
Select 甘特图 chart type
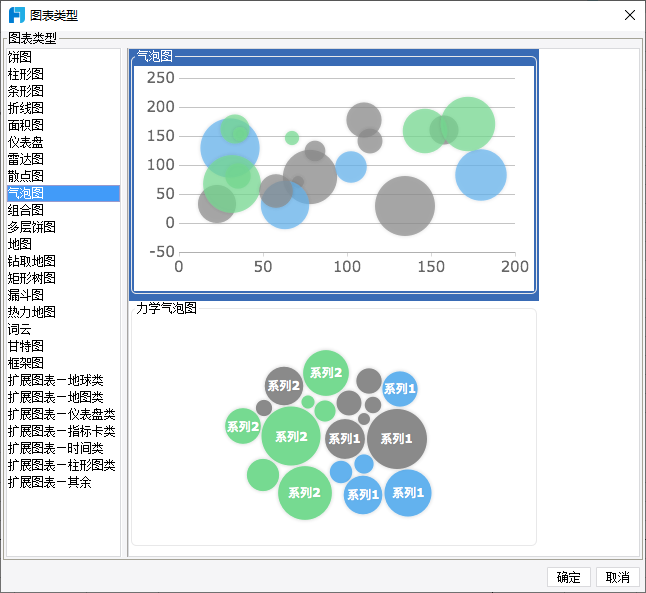pos(63,346)
